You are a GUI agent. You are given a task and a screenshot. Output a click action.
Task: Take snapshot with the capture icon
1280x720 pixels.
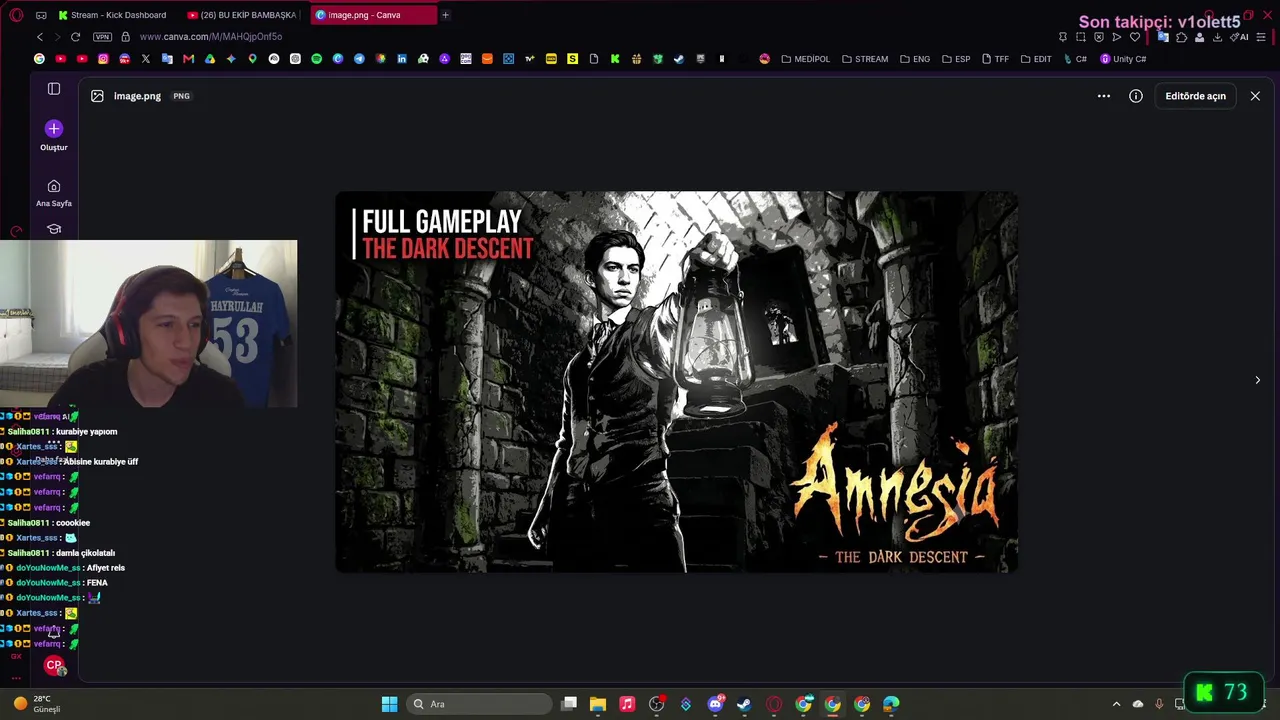click(x=1081, y=37)
